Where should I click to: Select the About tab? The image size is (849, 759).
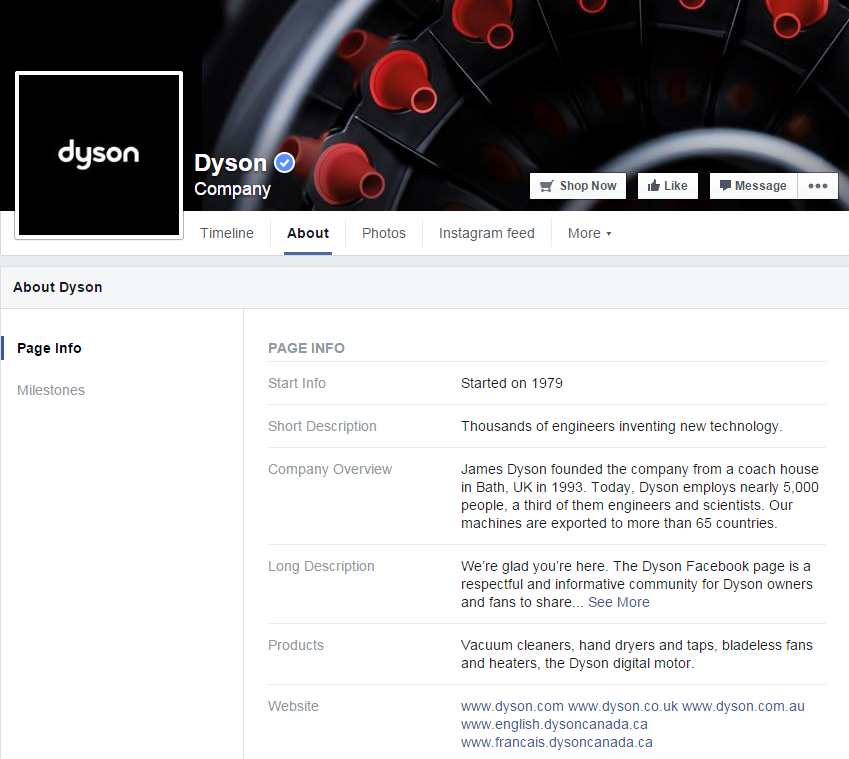308,233
